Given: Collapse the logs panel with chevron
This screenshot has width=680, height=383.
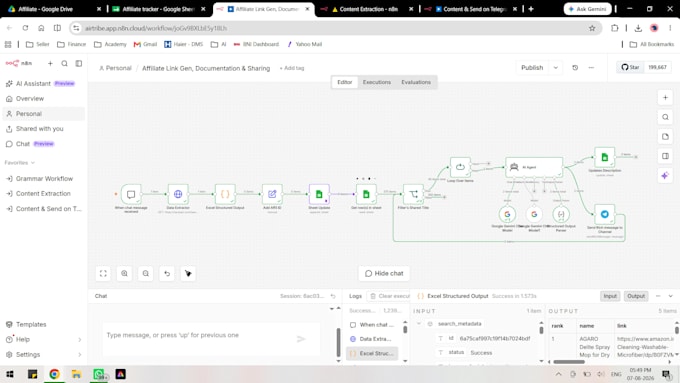Looking at the screenshot, I should pos(670,296).
